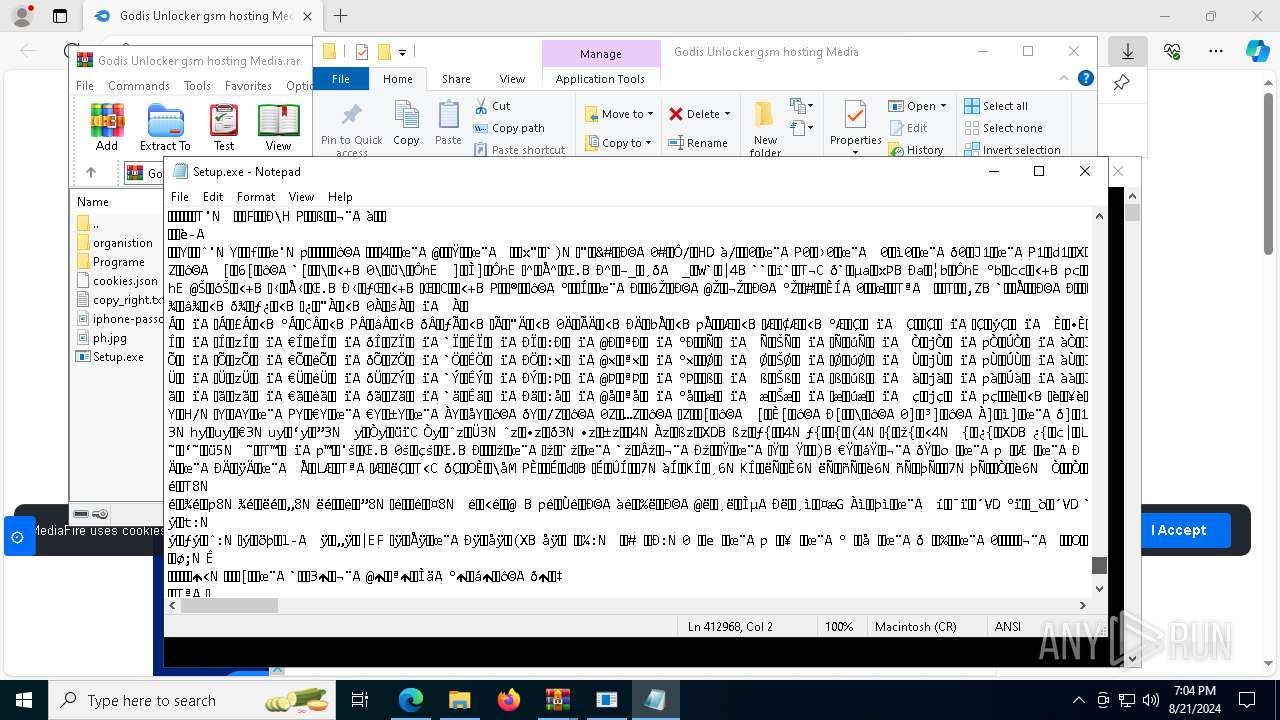This screenshot has height=720, width=1280.
Task: Open Edge Copilot icon
Action: click(x=1257, y=51)
